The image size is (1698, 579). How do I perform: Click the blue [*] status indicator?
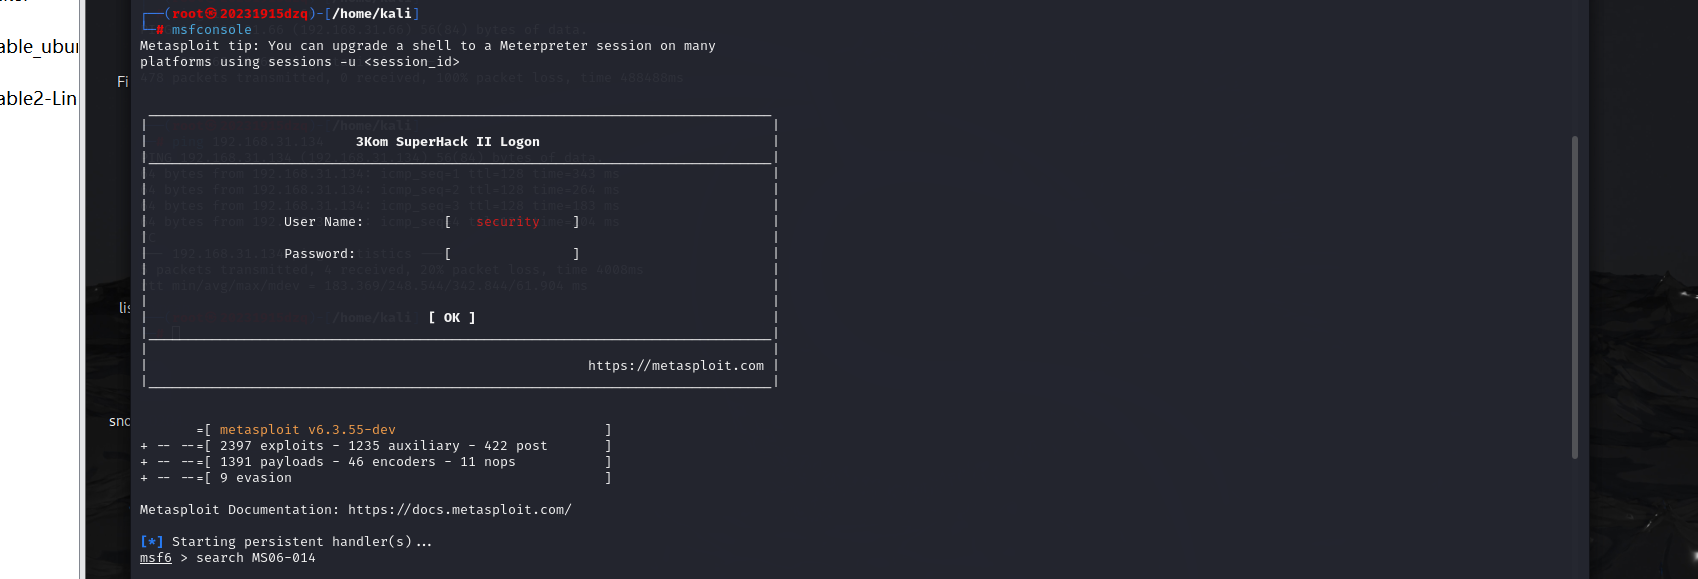(151, 542)
